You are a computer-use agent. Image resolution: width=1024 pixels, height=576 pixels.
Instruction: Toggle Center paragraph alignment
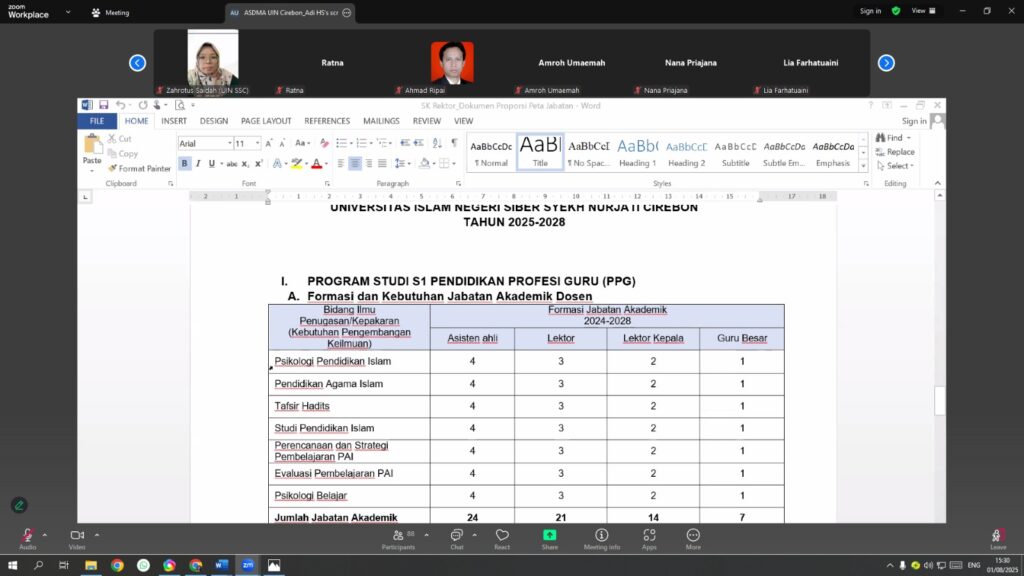pyautogui.click(x=355, y=164)
